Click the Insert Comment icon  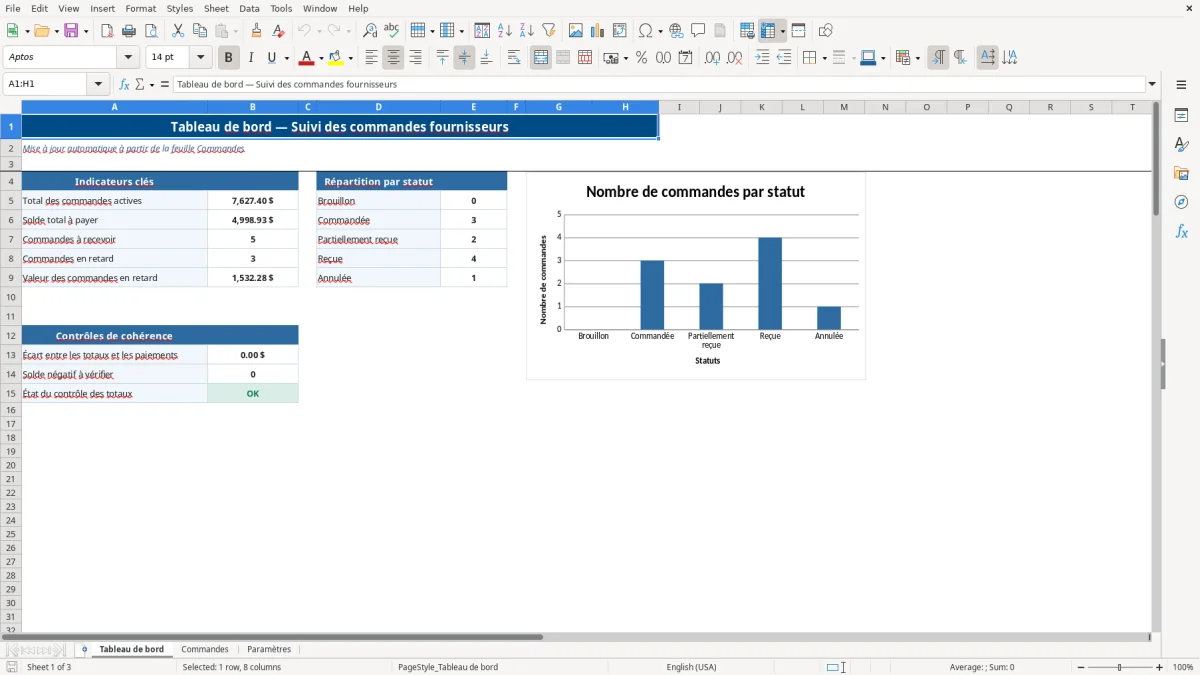(698, 31)
